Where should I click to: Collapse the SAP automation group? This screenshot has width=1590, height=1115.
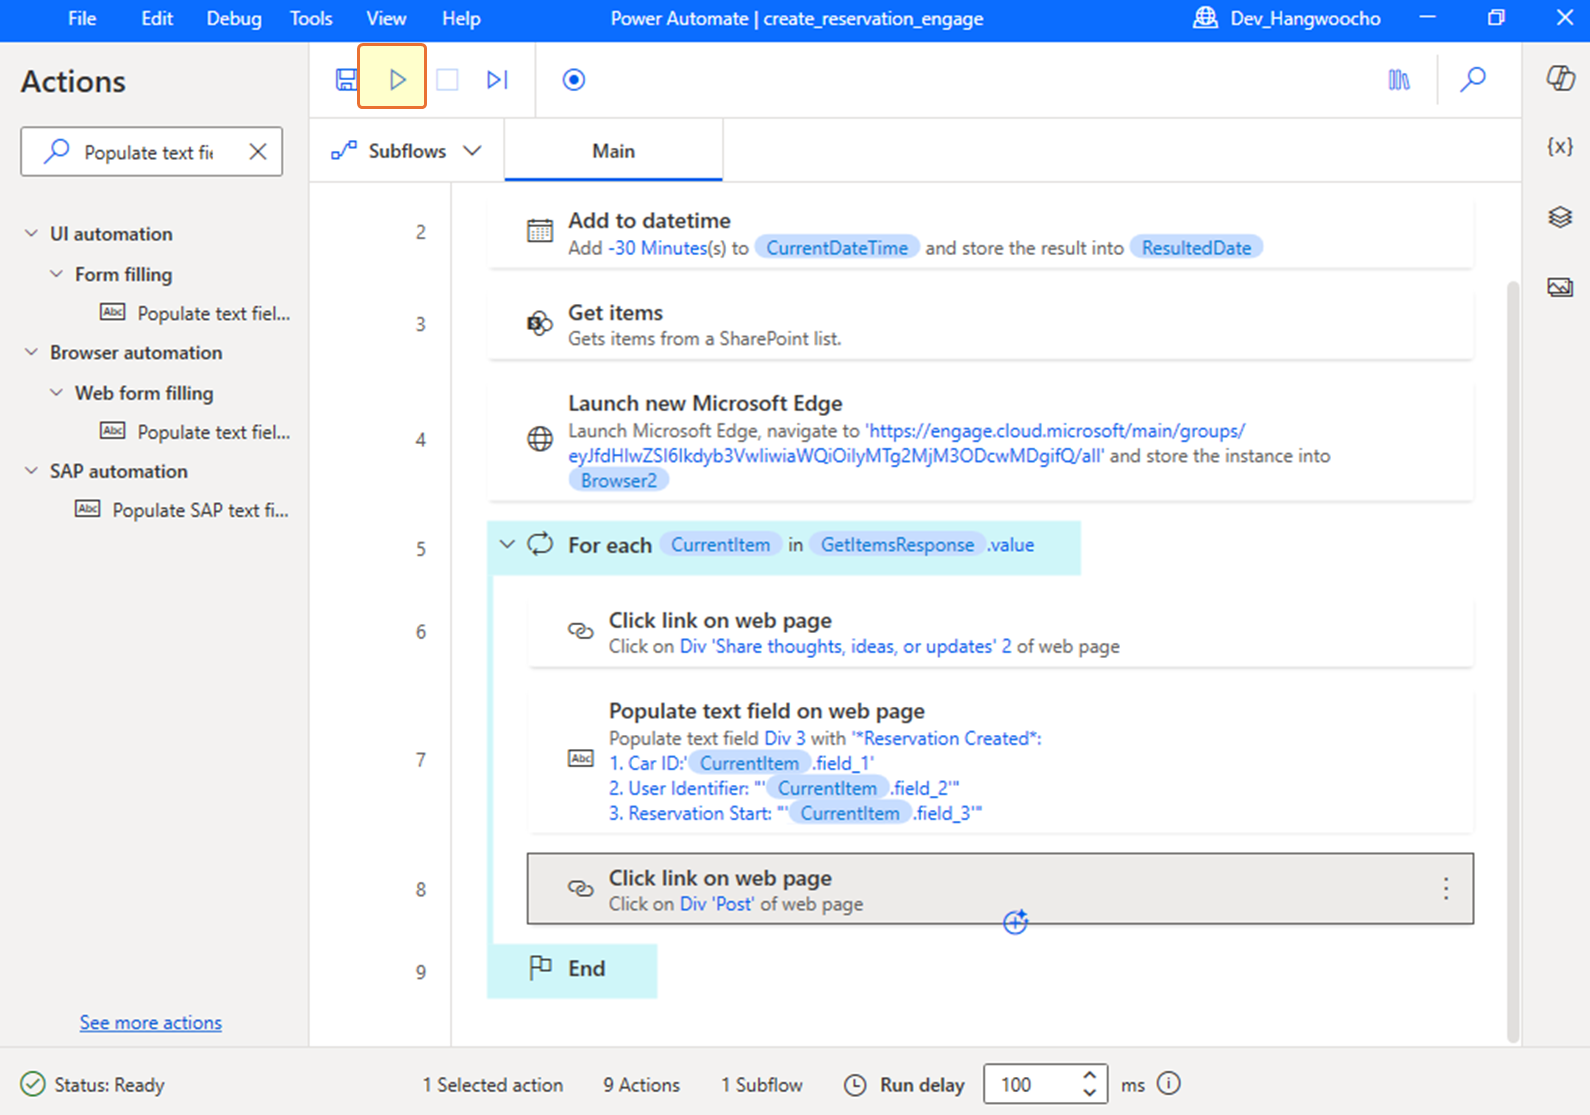click(32, 471)
